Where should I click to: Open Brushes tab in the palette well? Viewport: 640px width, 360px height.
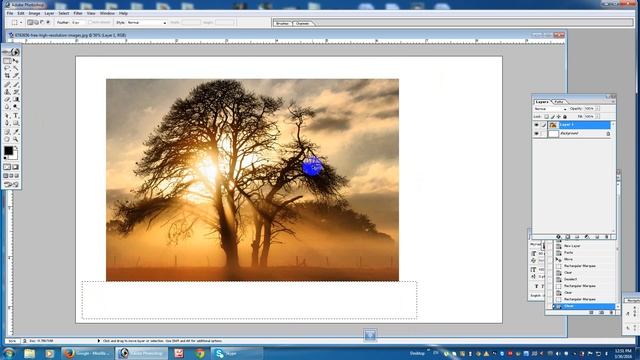(x=282, y=23)
